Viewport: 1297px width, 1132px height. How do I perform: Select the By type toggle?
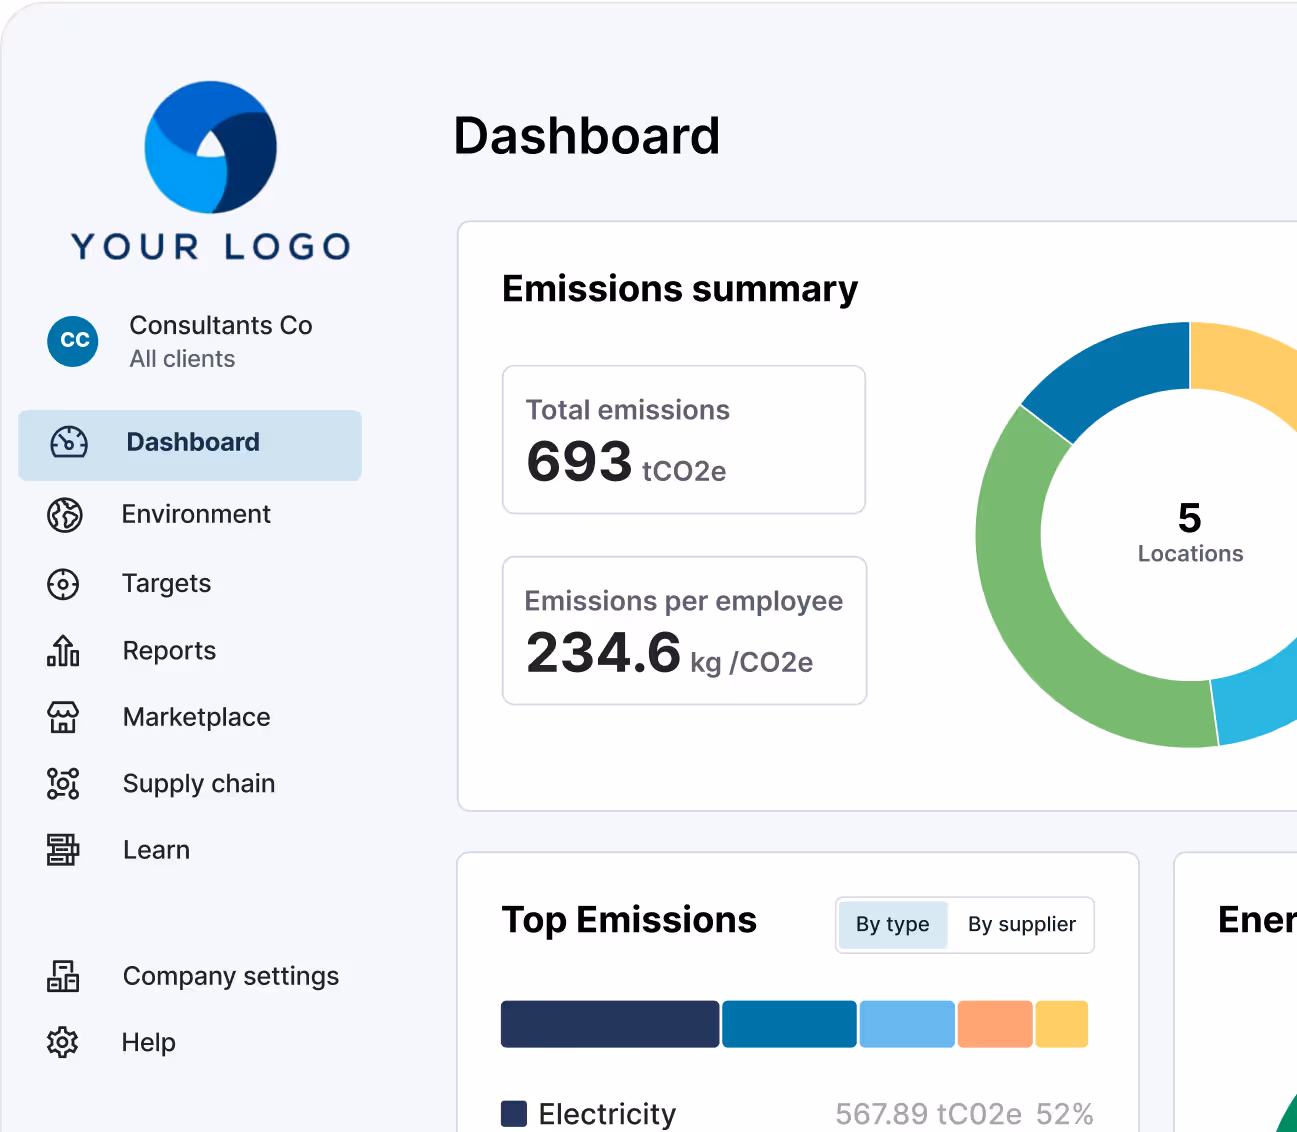(893, 925)
